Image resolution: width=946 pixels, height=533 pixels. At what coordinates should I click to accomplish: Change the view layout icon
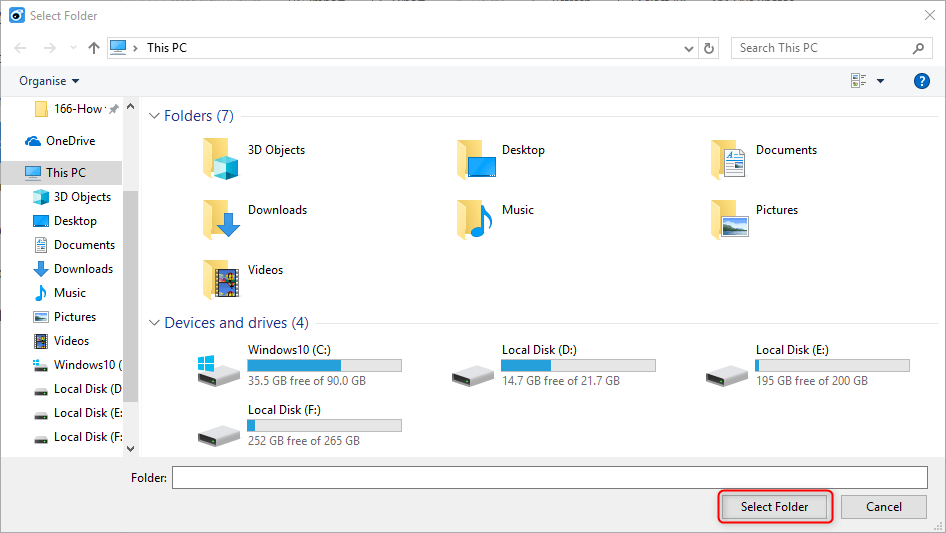click(859, 80)
